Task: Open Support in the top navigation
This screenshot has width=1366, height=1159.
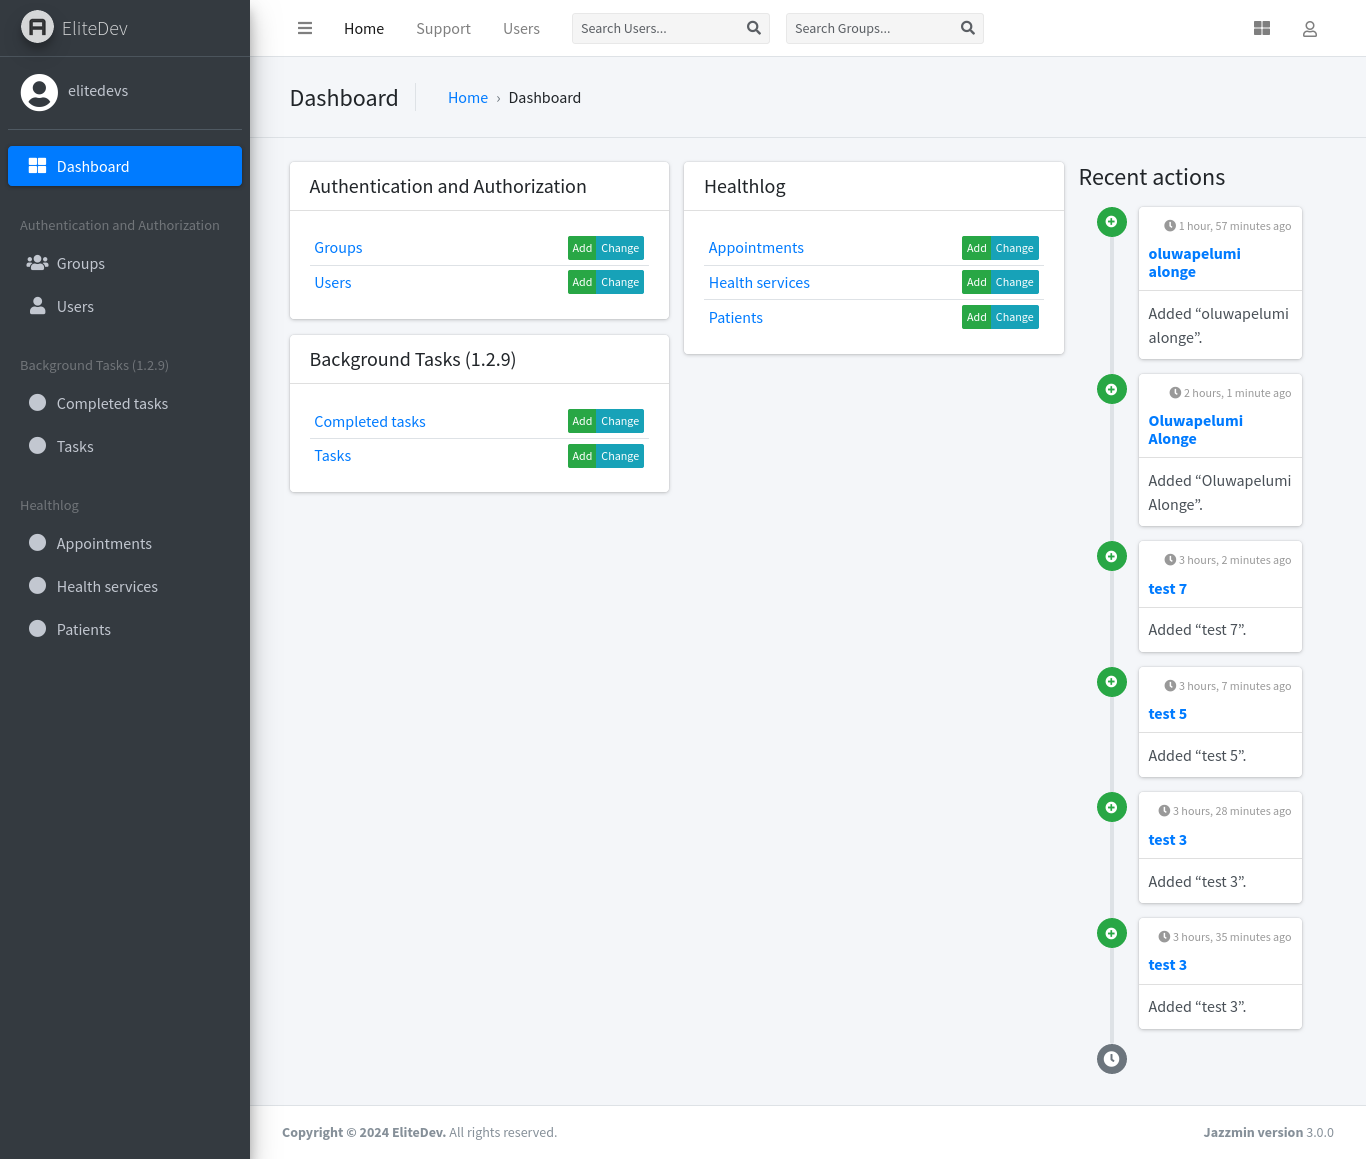Action: click(x=443, y=29)
